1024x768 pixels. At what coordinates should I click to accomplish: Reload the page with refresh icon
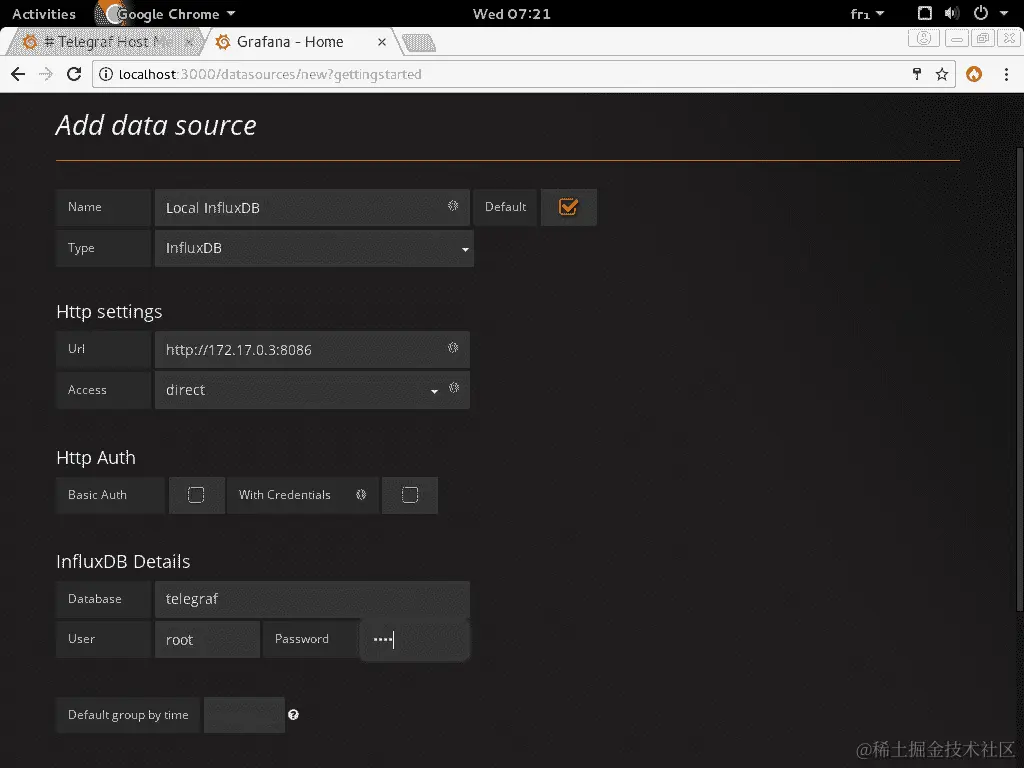click(74, 74)
